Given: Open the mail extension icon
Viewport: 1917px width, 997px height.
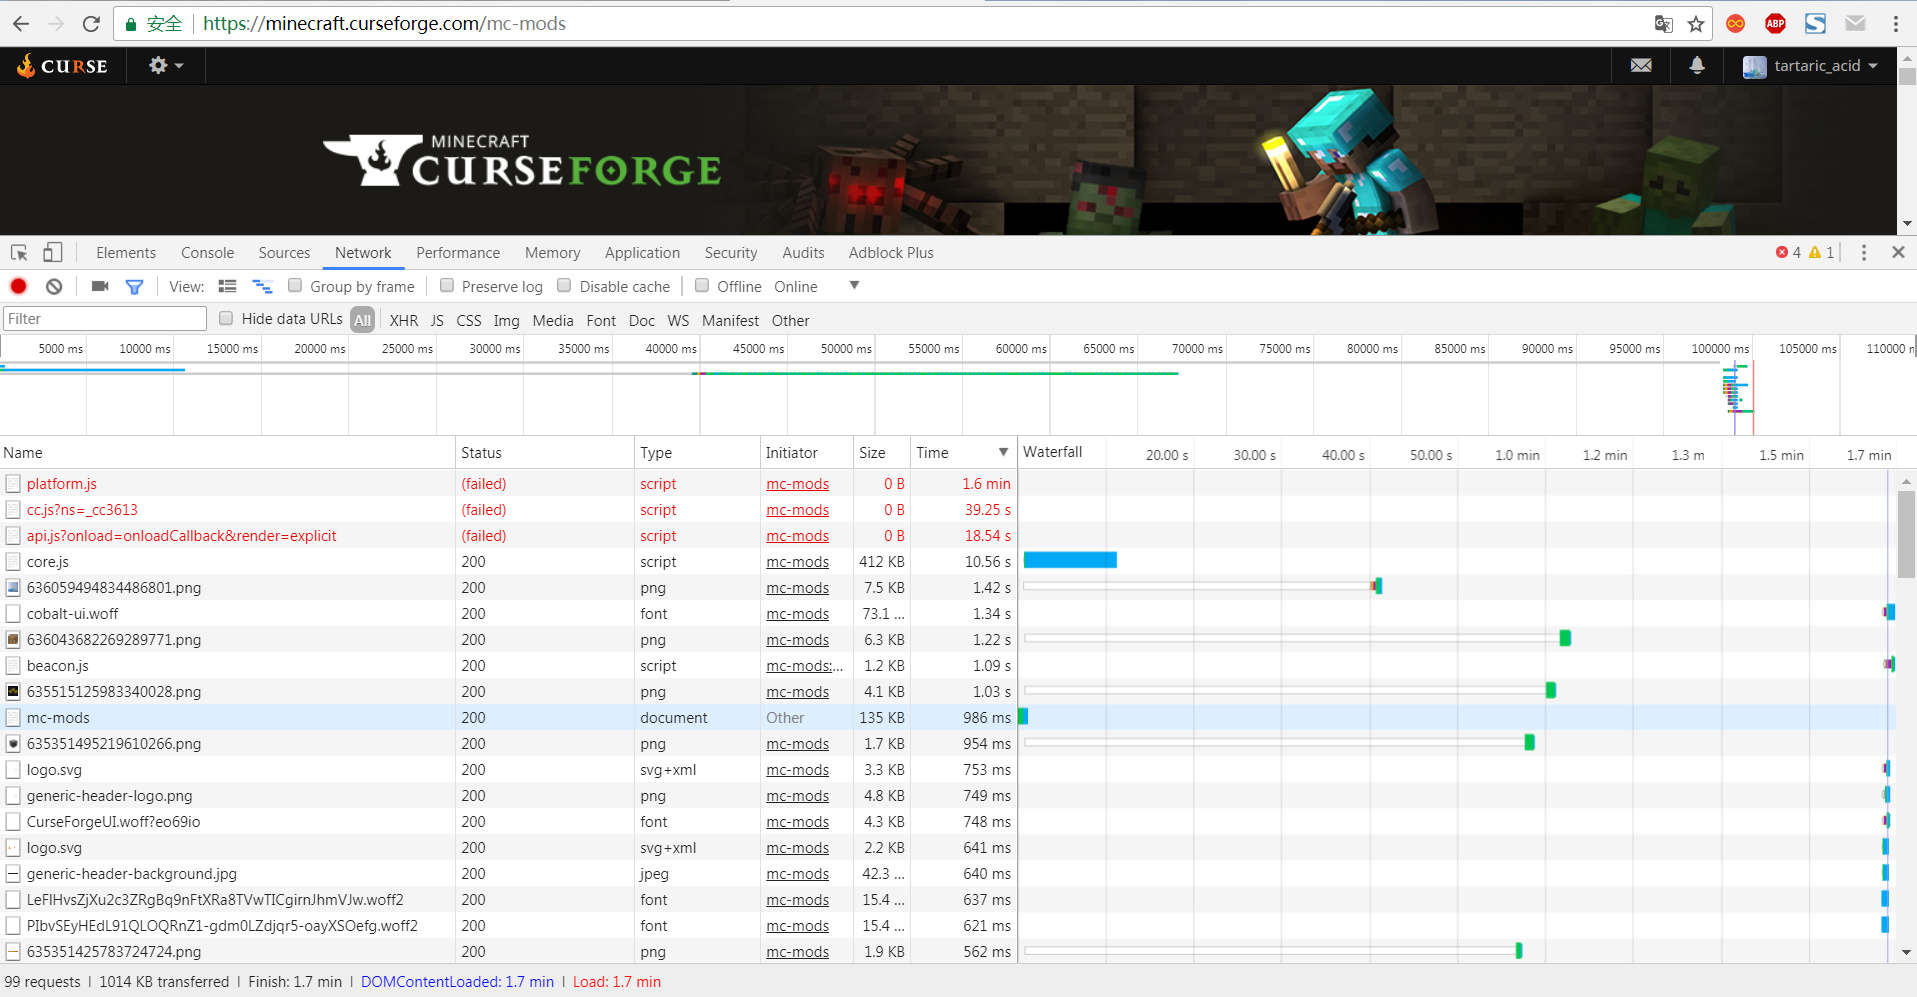Looking at the screenshot, I should coord(1855,24).
